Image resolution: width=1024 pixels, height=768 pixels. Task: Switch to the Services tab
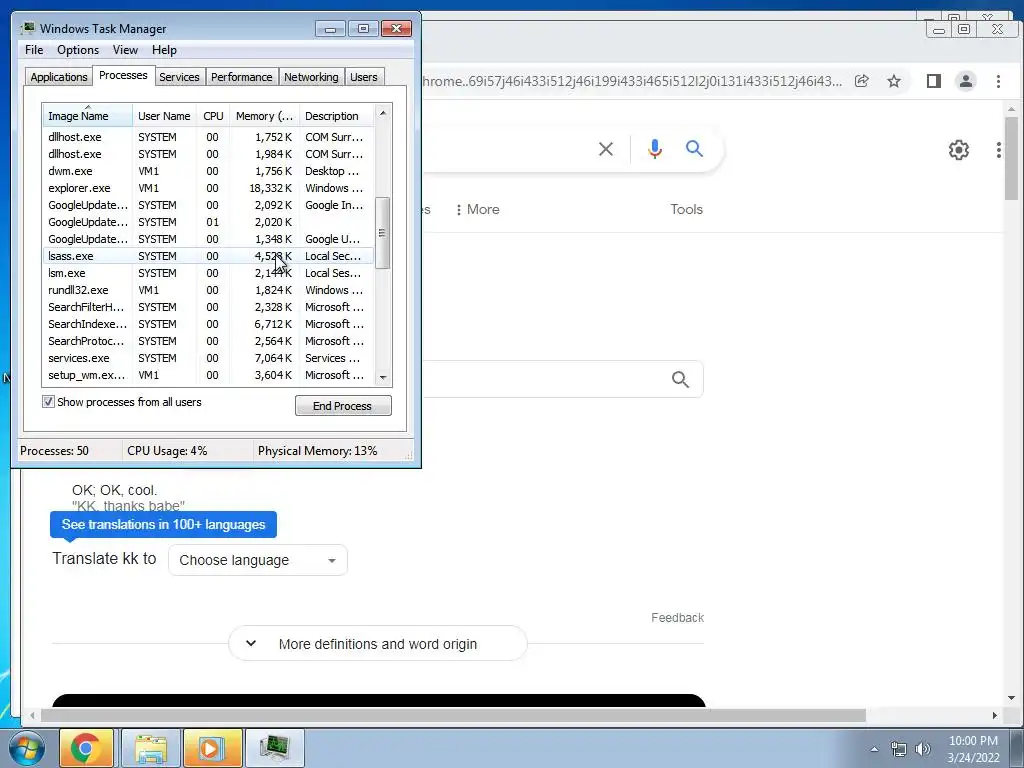pos(179,77)
